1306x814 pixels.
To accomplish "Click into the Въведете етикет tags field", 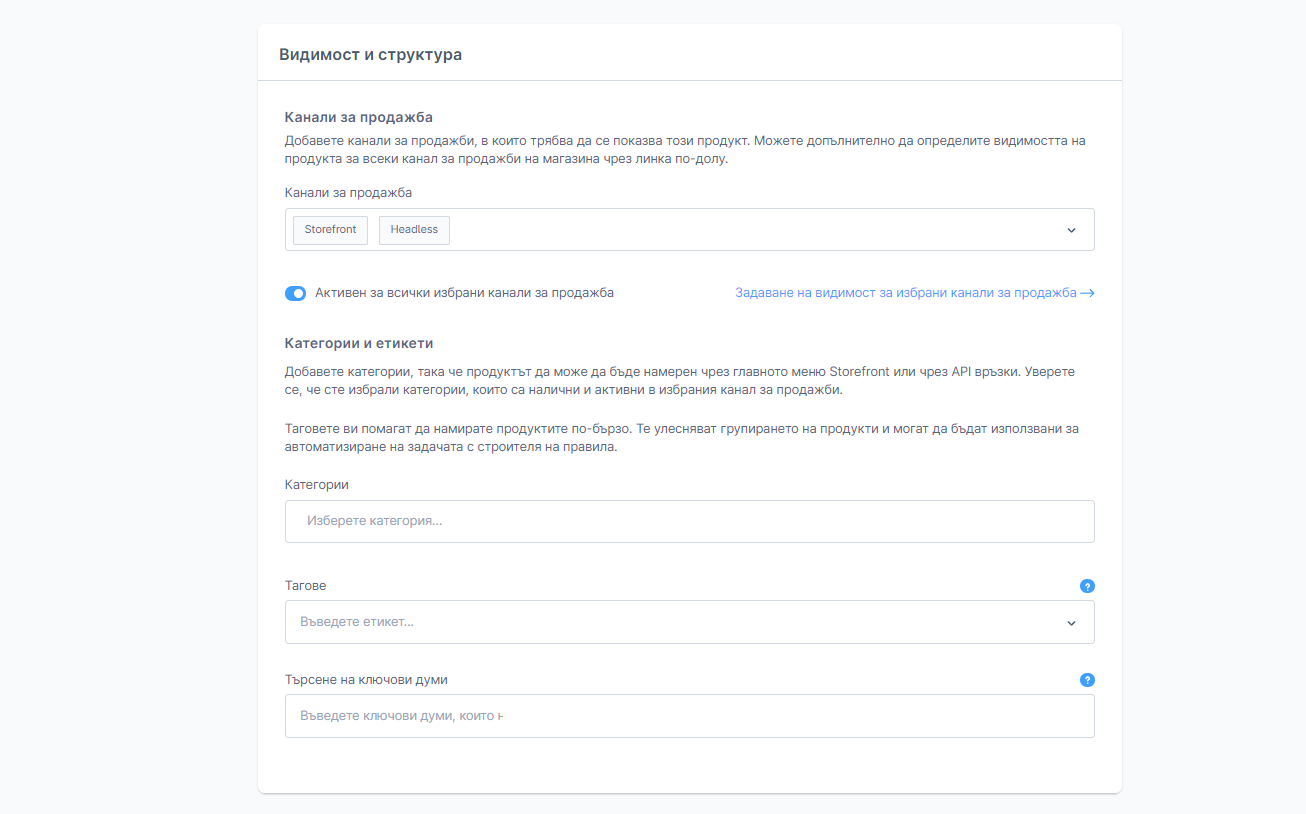I will pos(670,622).
